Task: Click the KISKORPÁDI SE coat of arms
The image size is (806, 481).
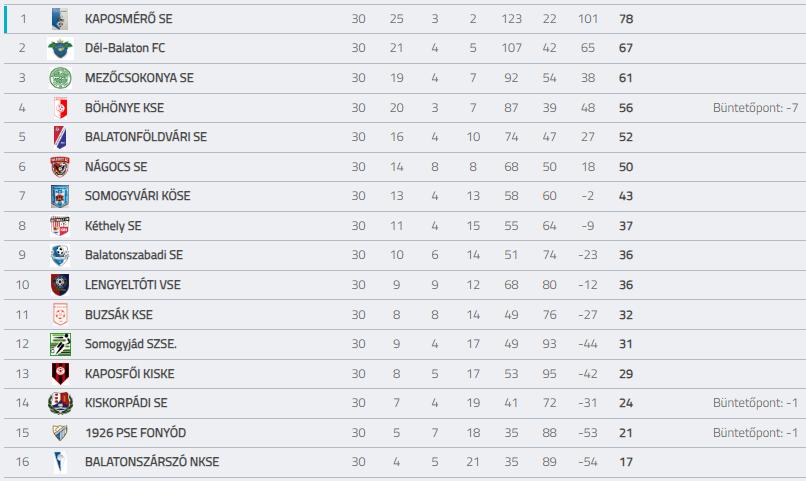Action: tap(60, 403)
